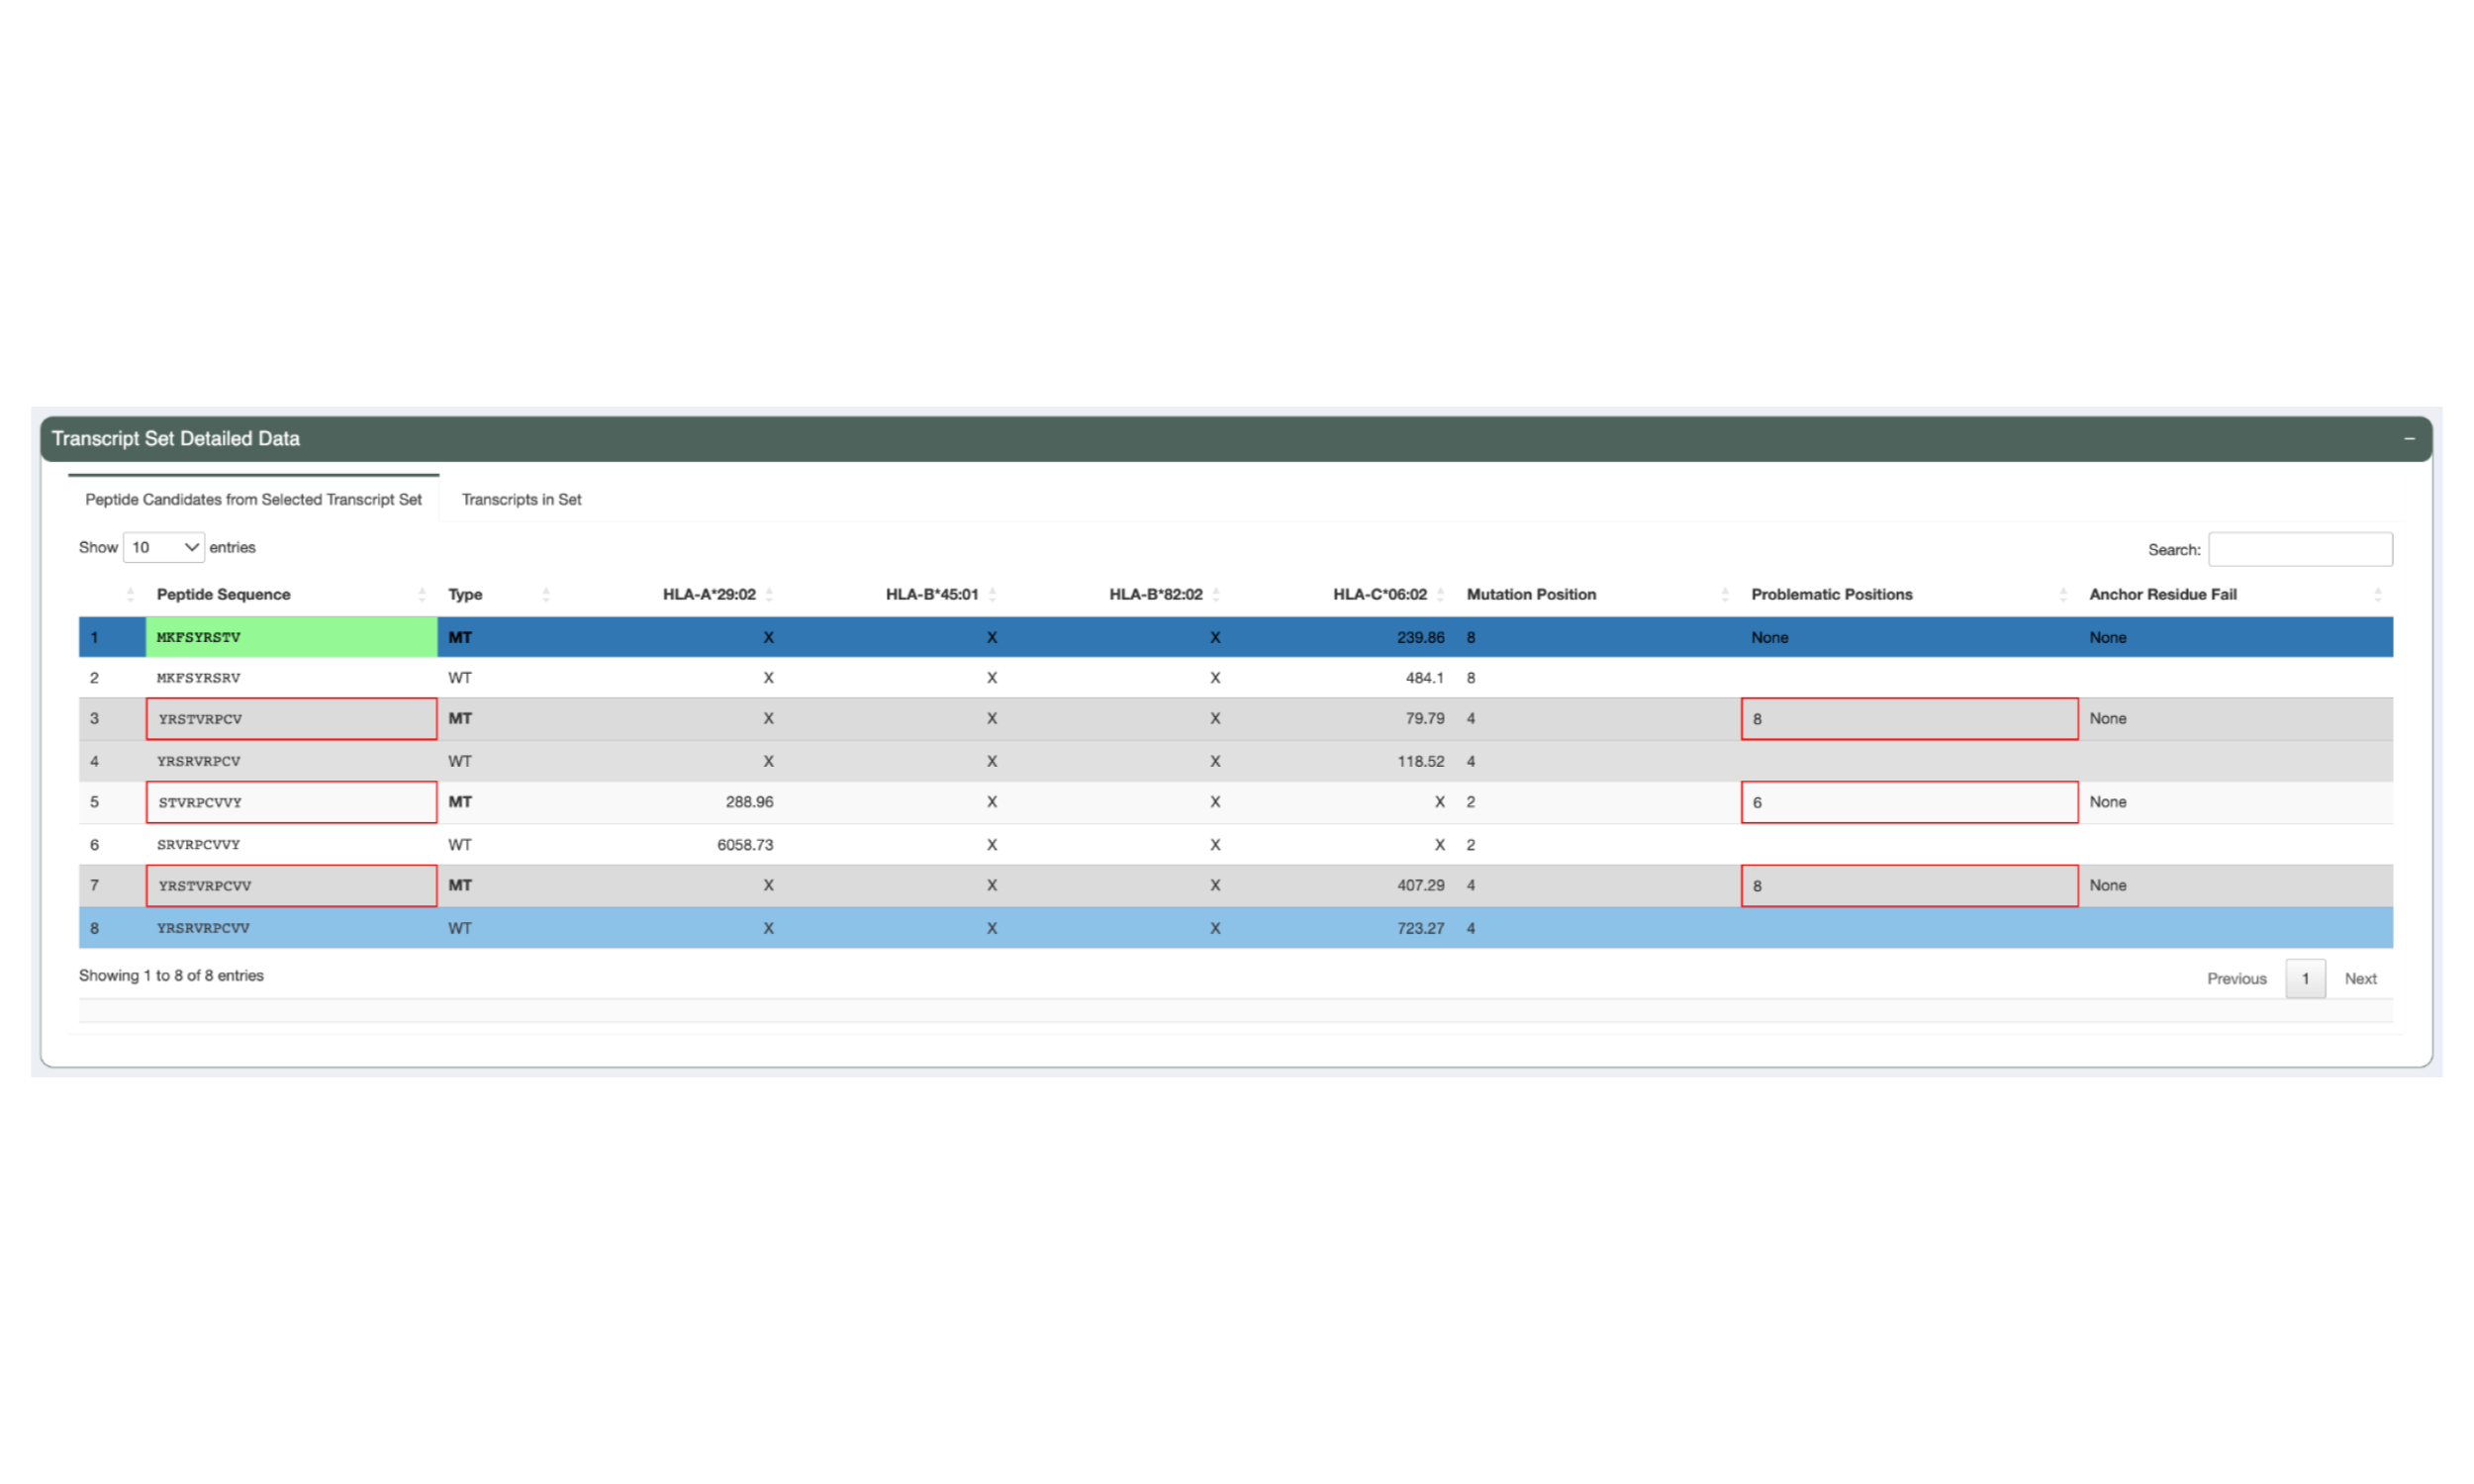Collapse the Transcript Set Detailed Data panel
The height and width of the screenshot is (1484, 2474).
pos(2409,438)
